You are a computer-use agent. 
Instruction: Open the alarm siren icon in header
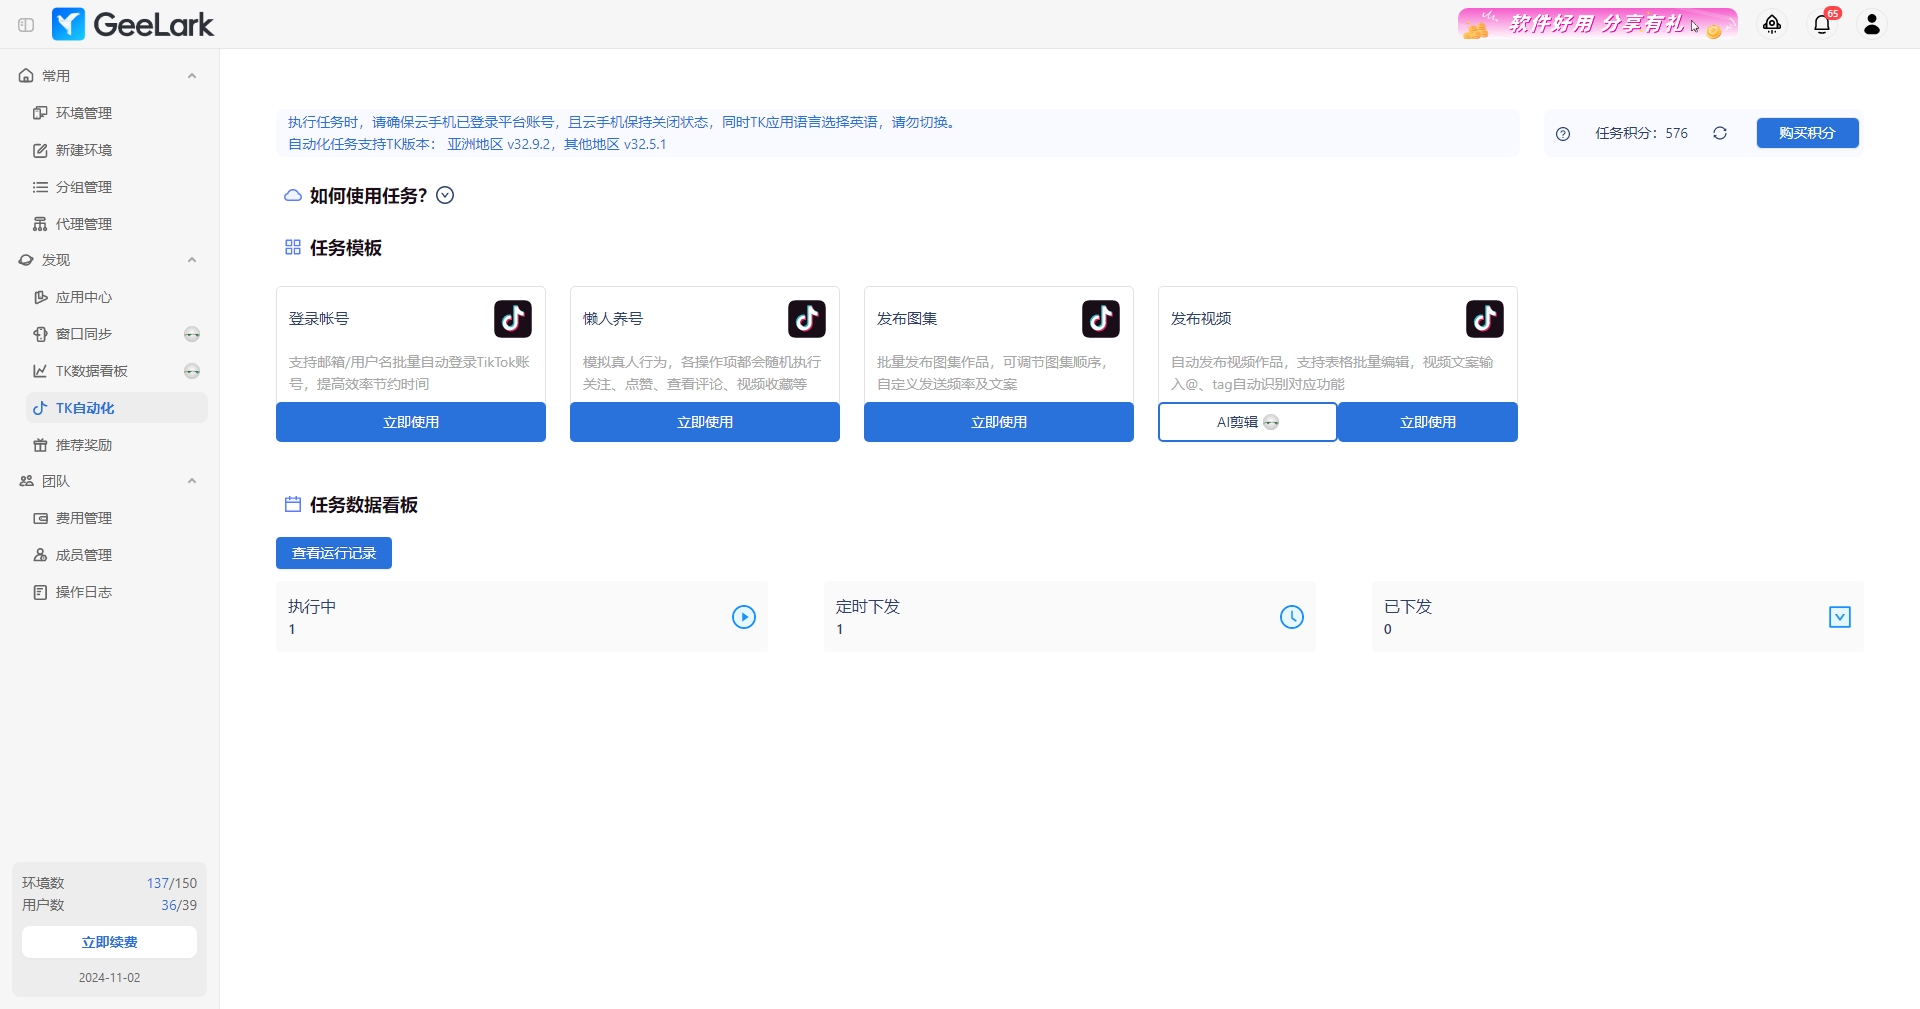coord(1772,24)
